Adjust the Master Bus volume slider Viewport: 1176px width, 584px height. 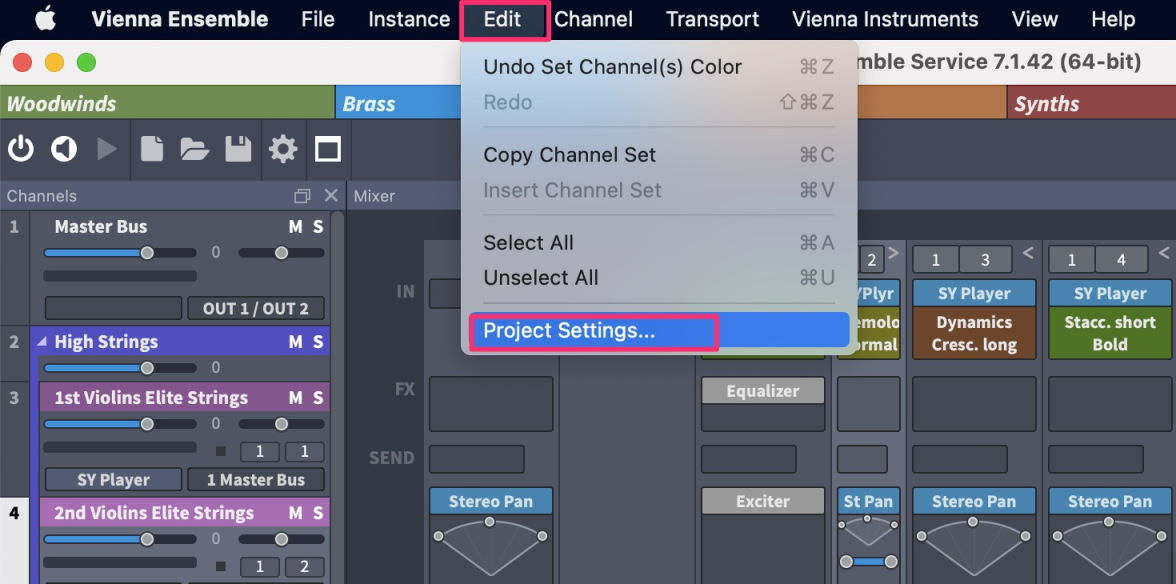(x=120, y=253)
